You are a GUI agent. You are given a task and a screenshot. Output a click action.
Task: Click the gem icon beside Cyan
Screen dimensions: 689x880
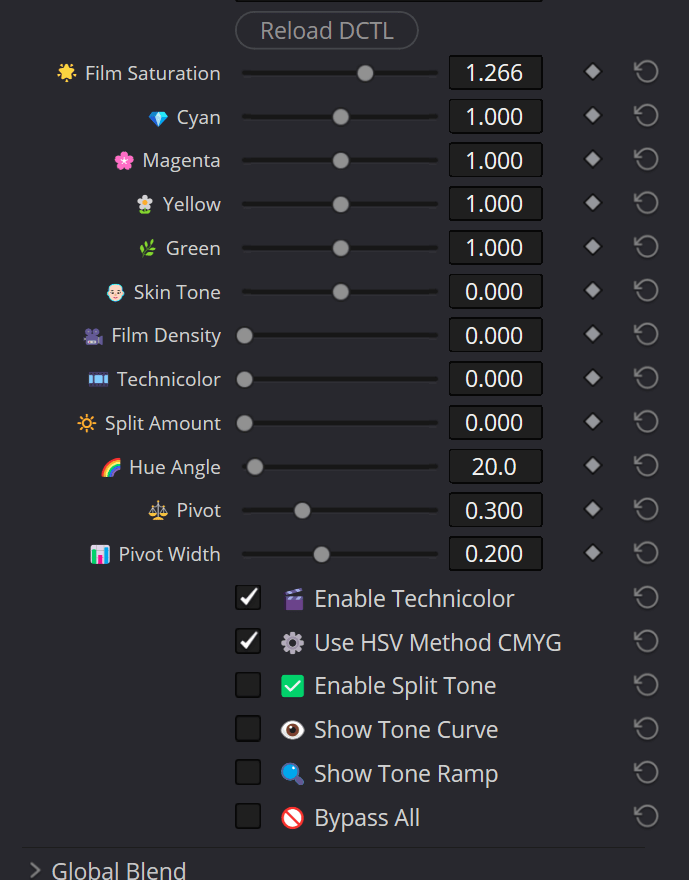pos(157,116)
